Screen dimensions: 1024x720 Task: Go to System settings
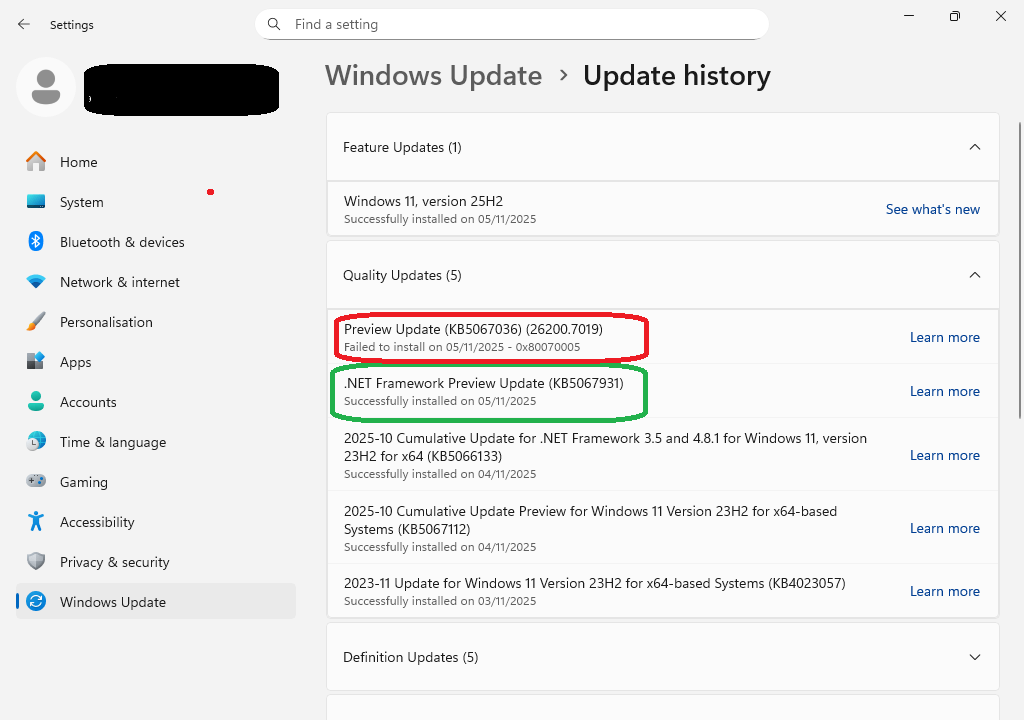pos(156,202)
